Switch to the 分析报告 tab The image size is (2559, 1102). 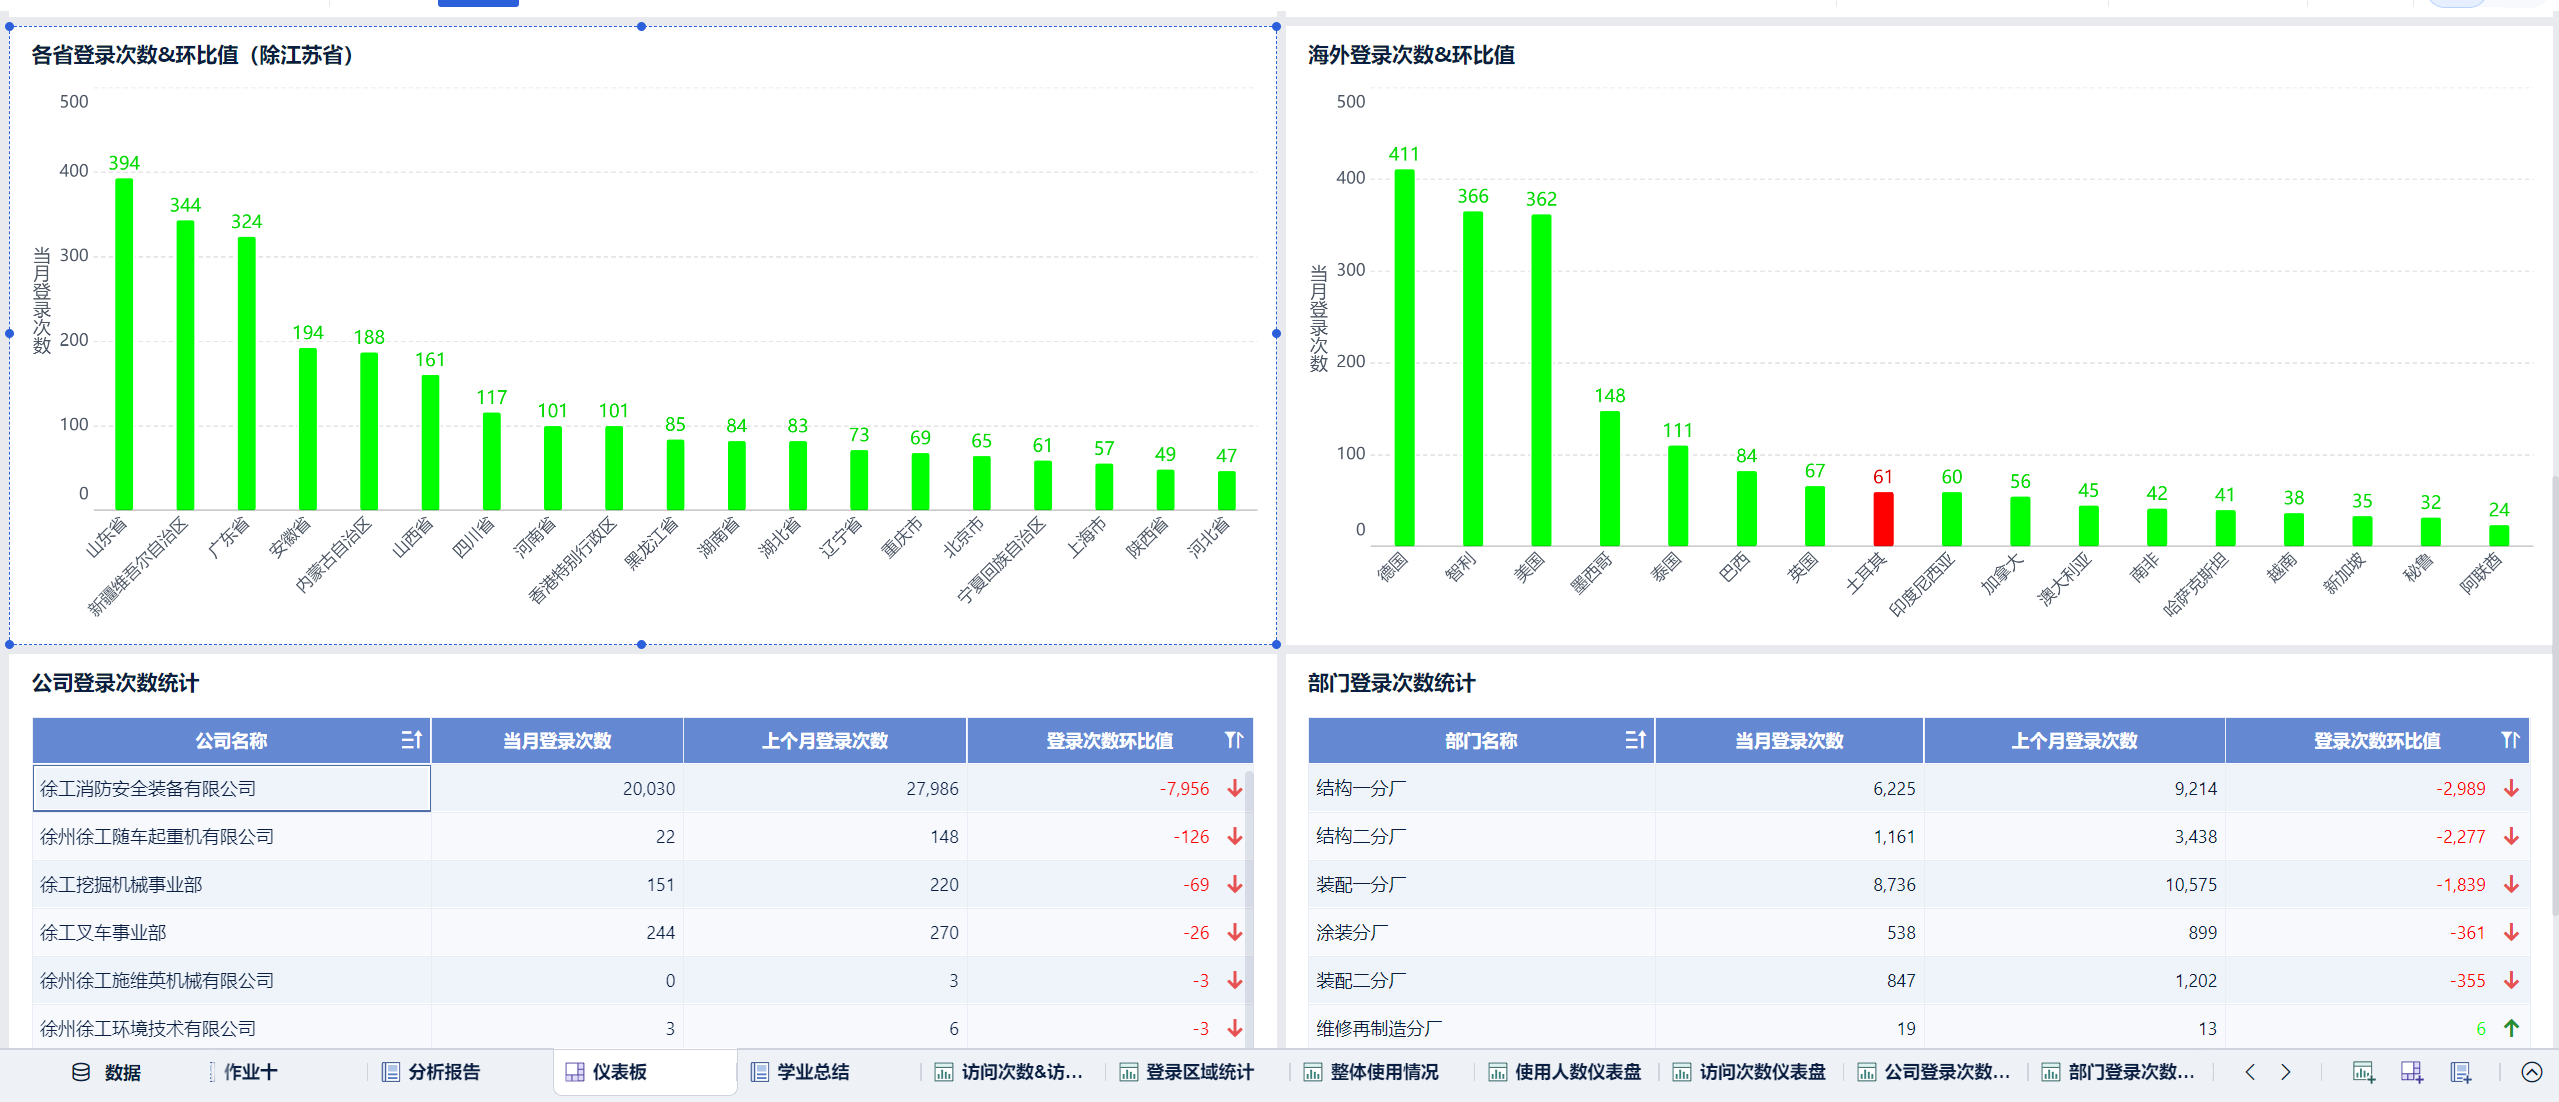pyautogui.click(x=444, y=1072)
